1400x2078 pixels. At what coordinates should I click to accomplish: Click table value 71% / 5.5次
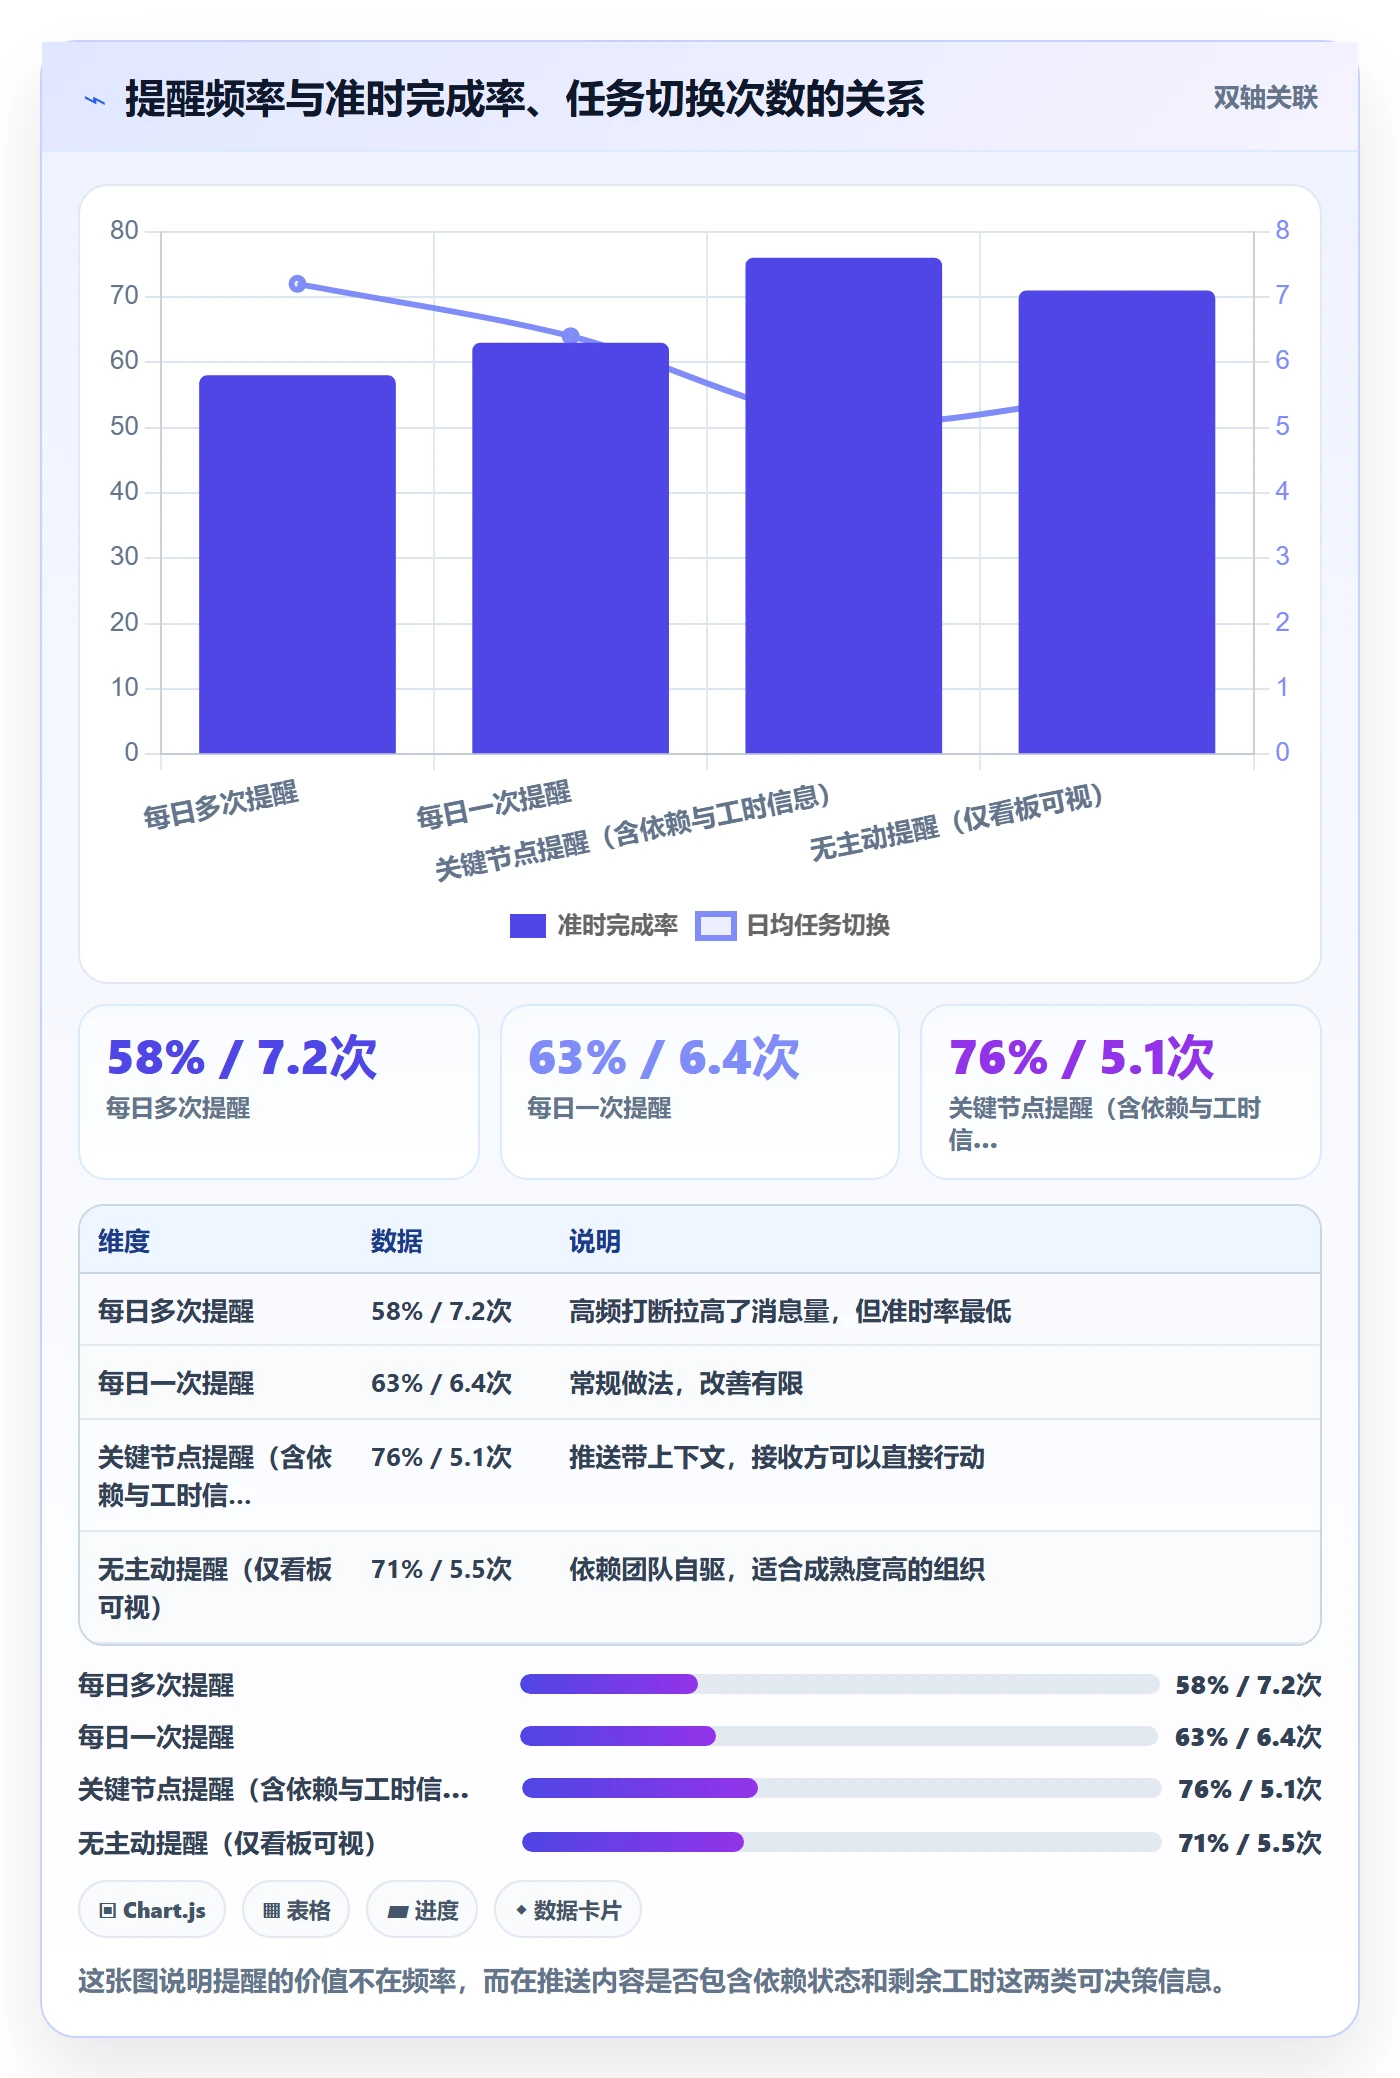coord(441,1569)
